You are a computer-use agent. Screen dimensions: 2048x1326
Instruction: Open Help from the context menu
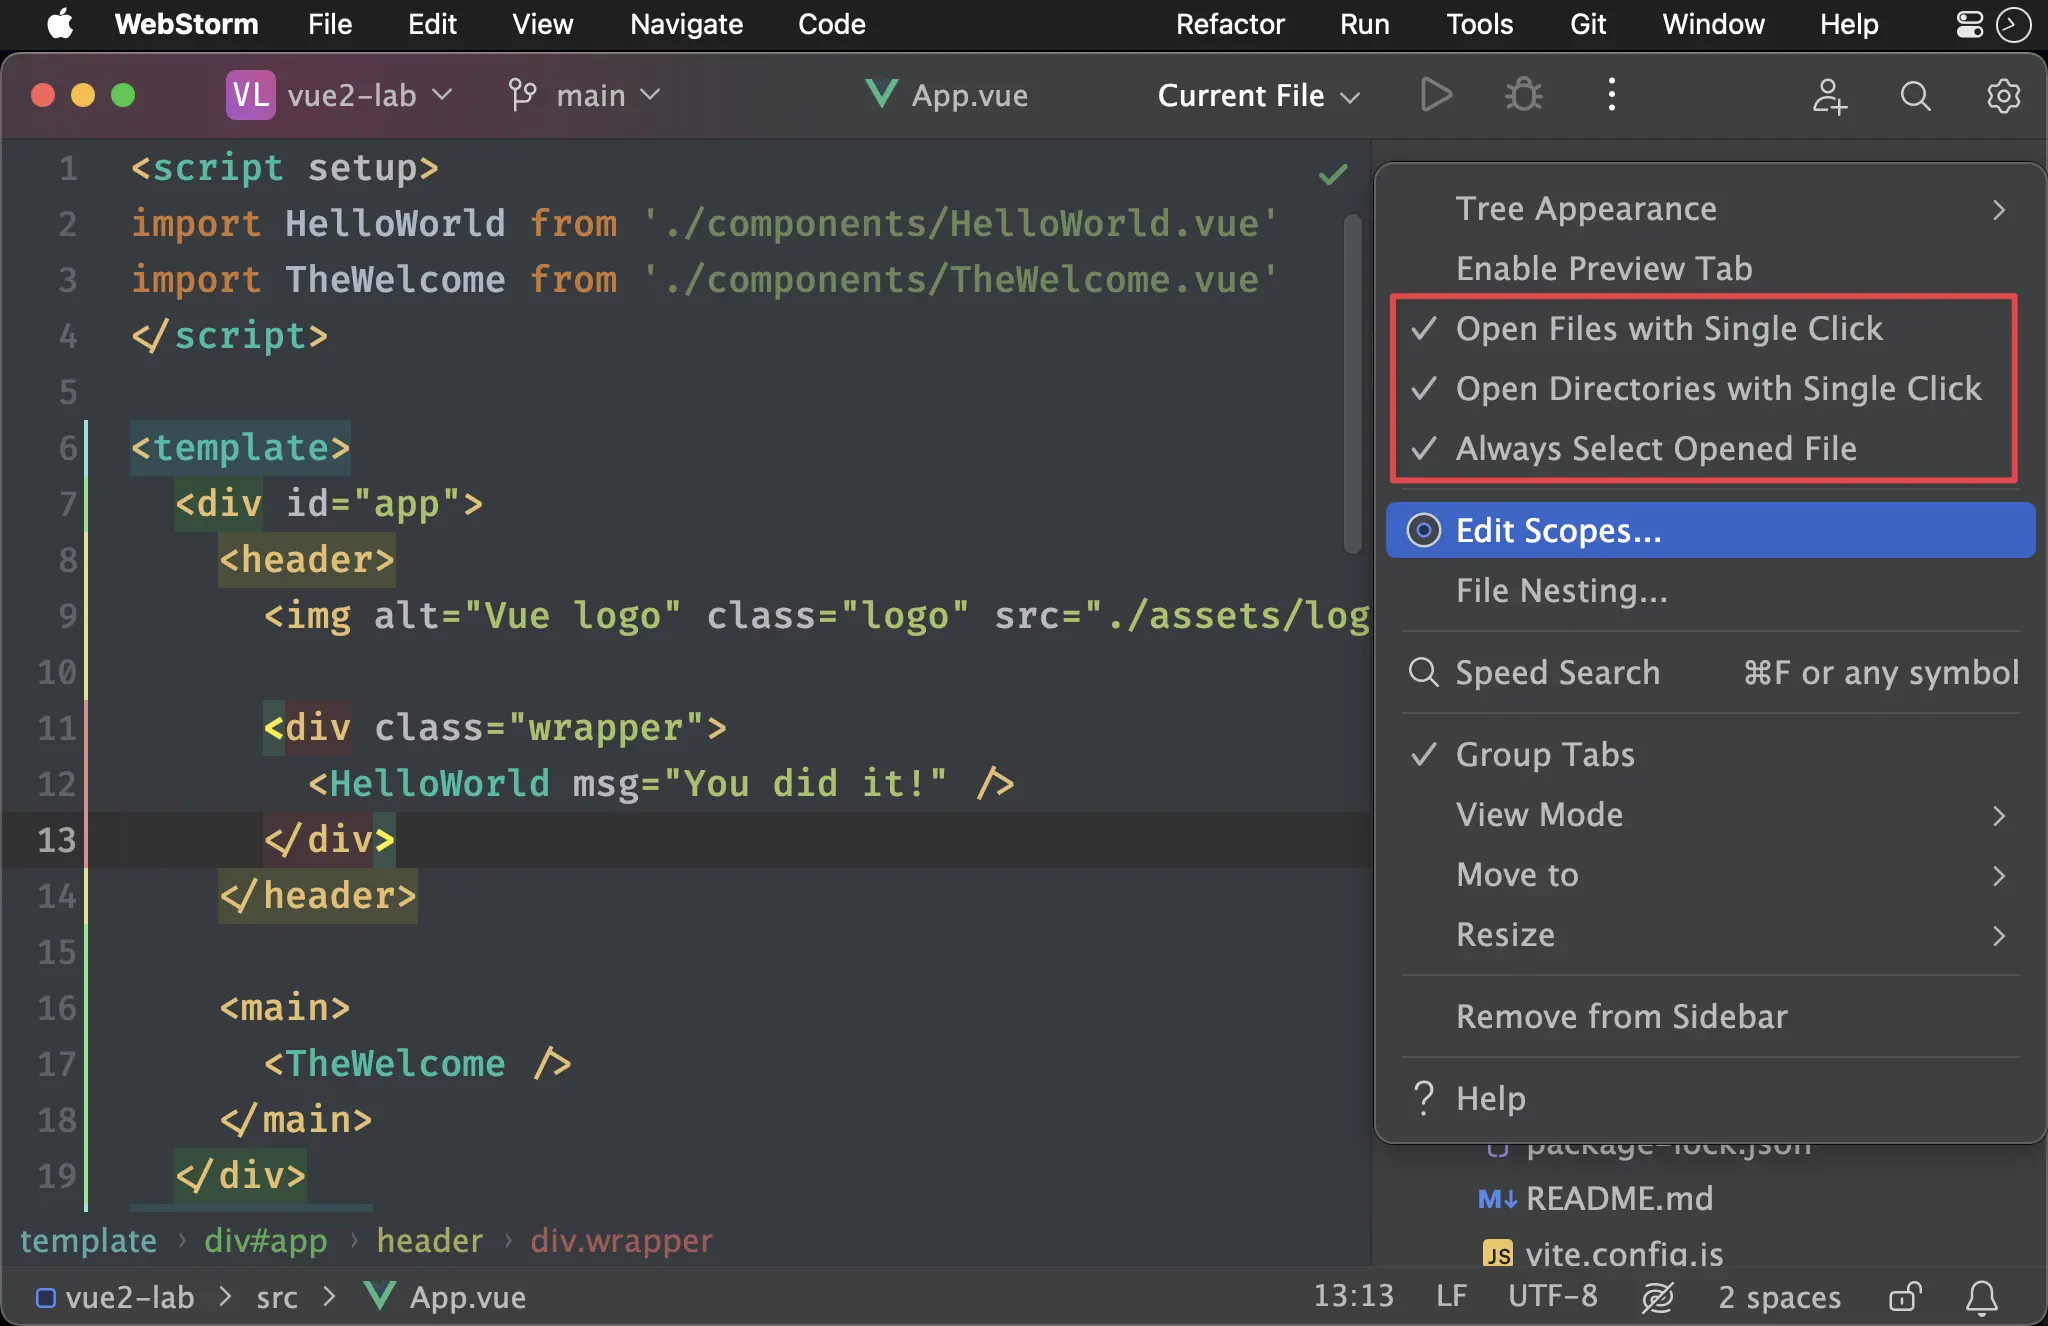(1711, 1099)
